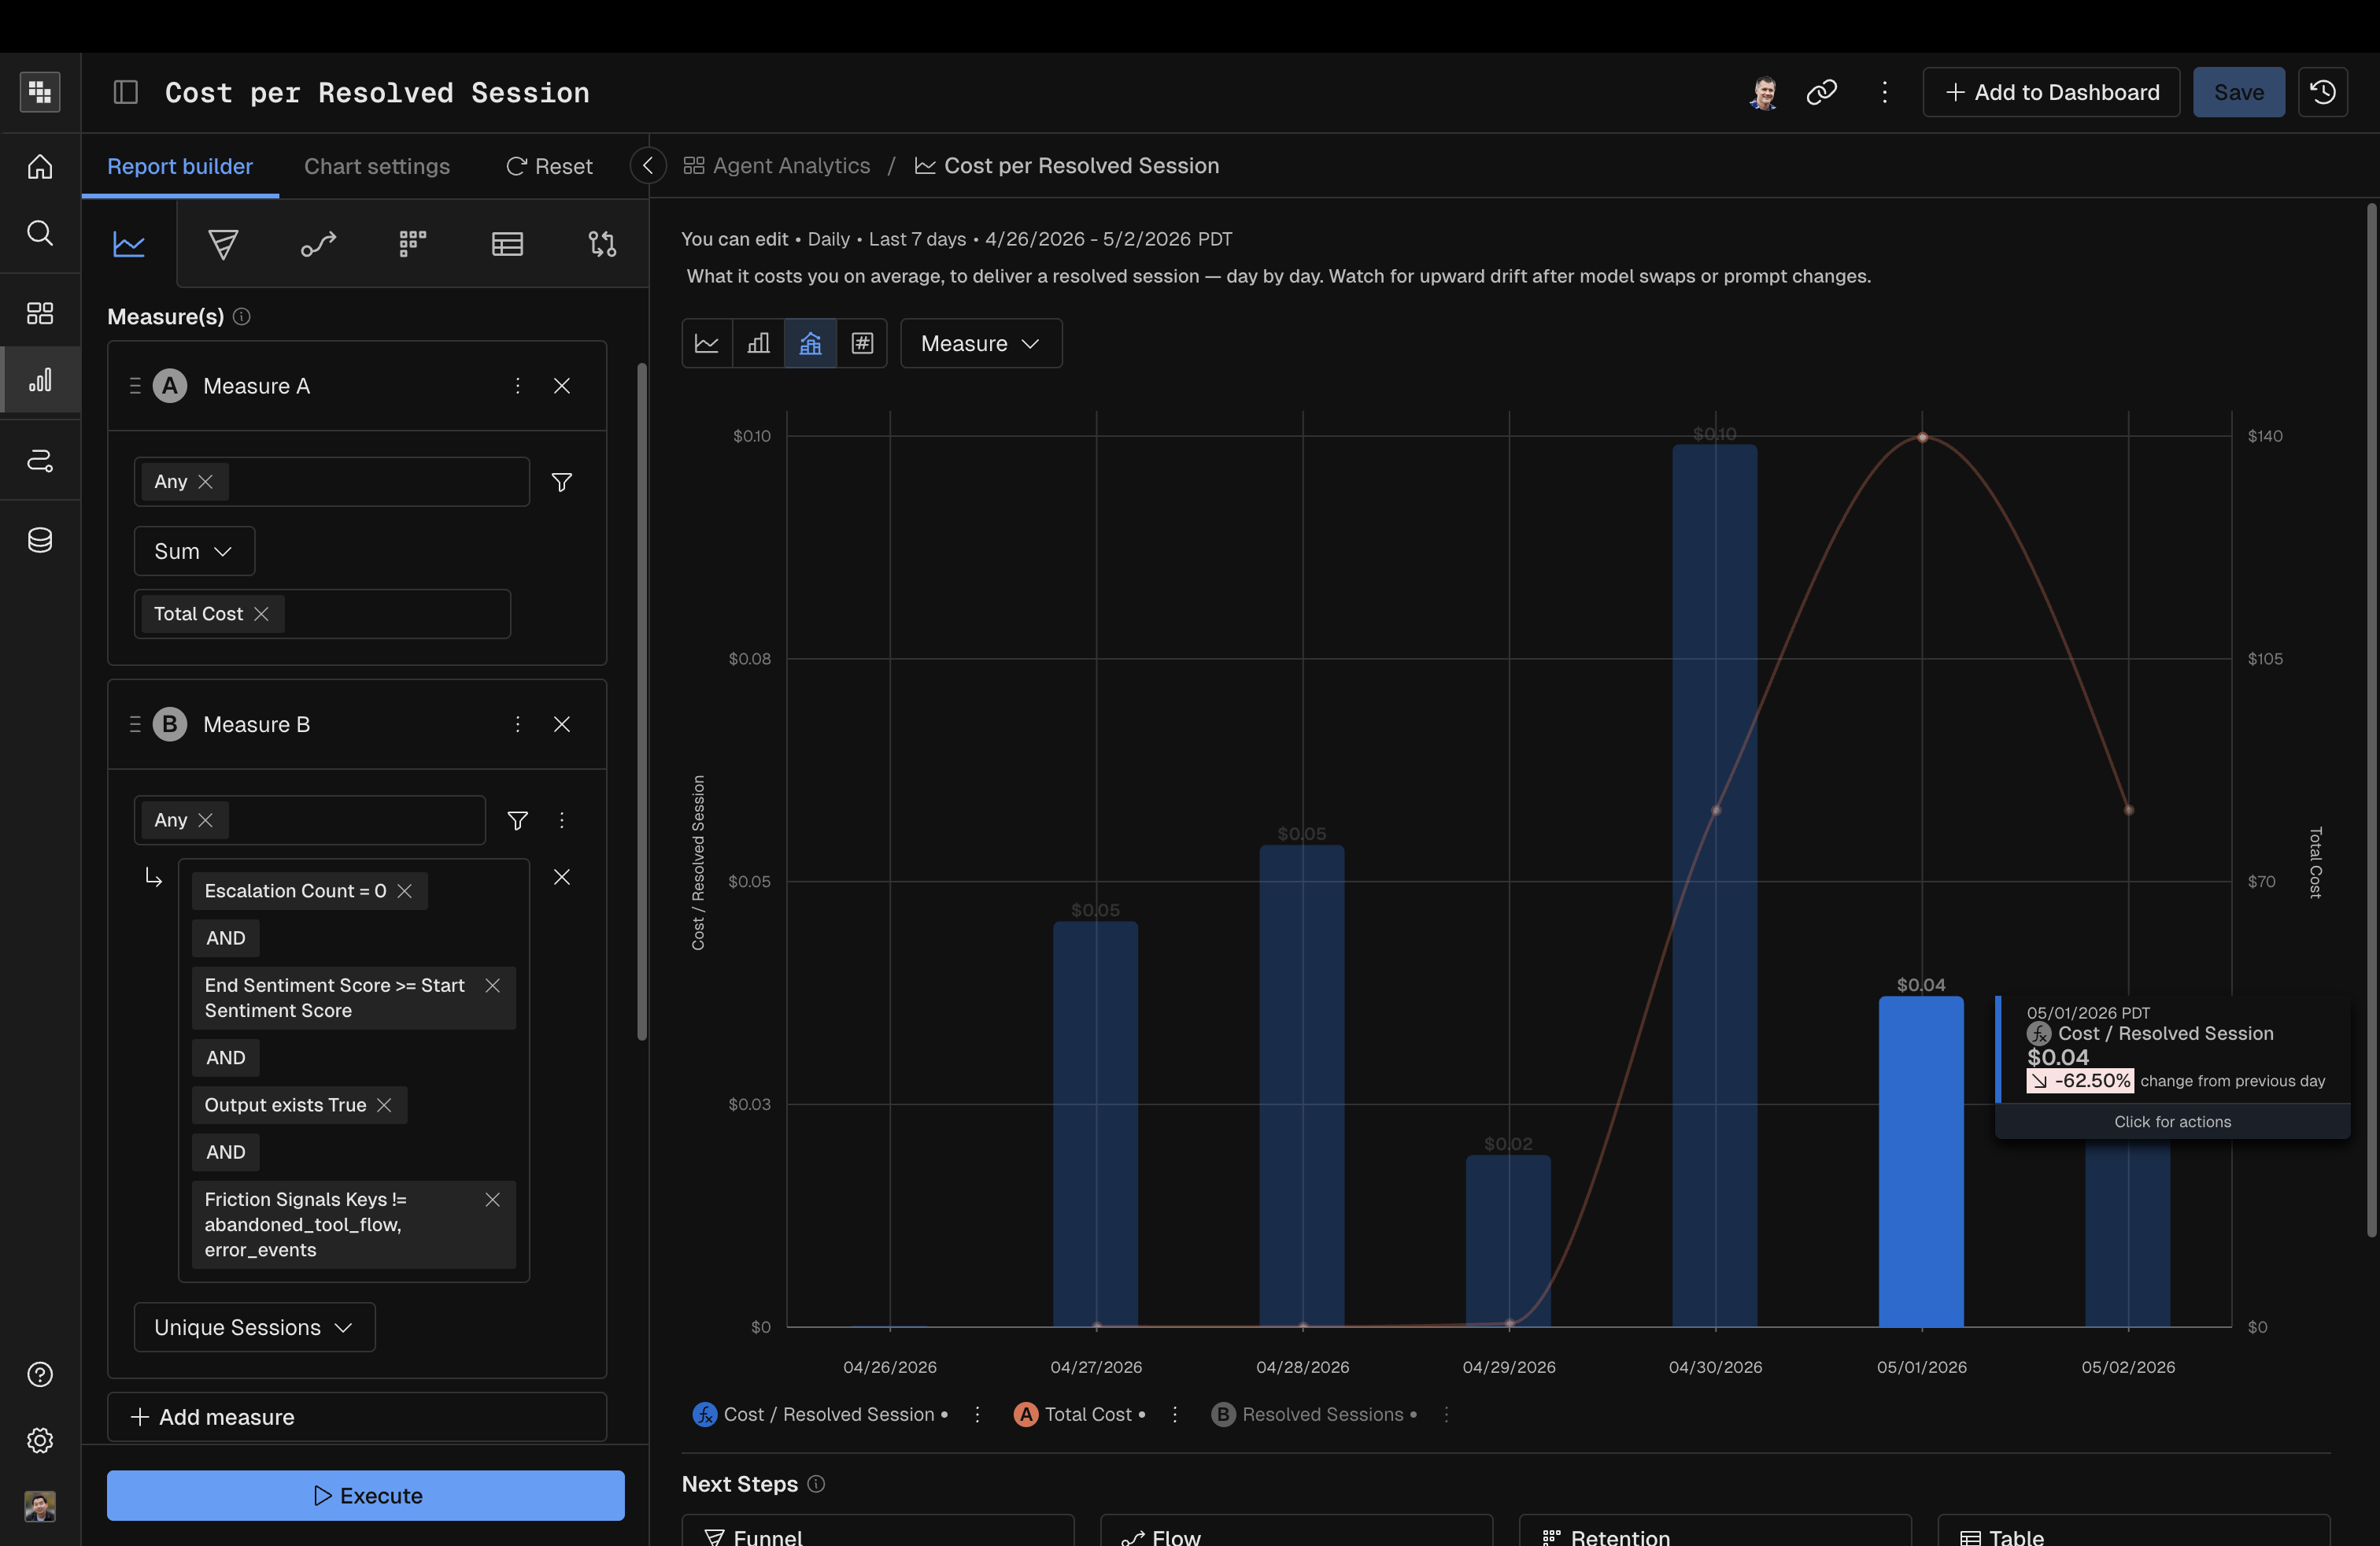Open Total Cost legend options
2380x1546 pixels.
1174,1414
